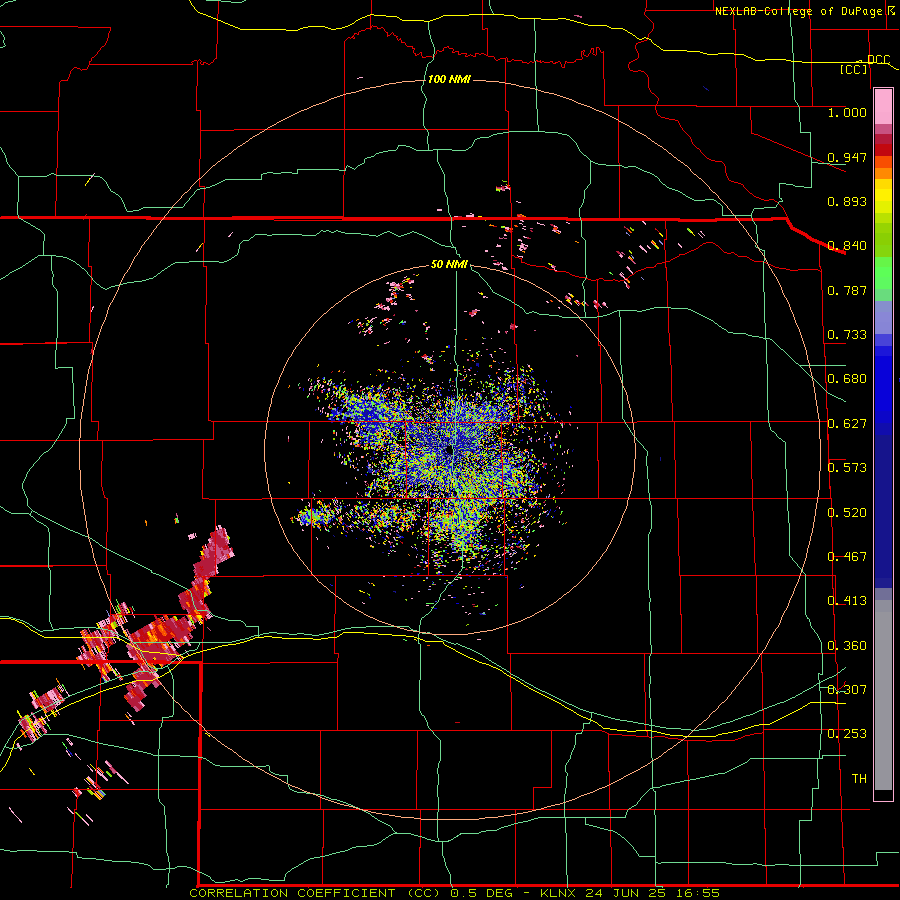
Task: Click the 0.627 scale value
Action: 847,424
